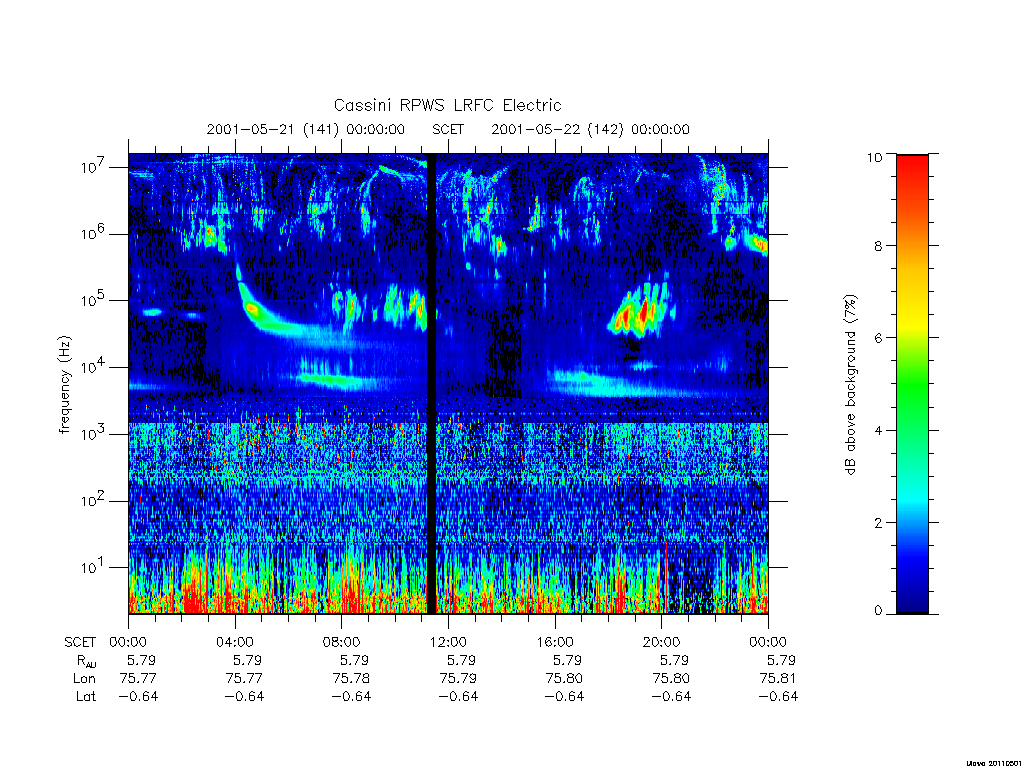
Task: Click the Uiowa date stamp in the corner
Action: tap(995, 763)
